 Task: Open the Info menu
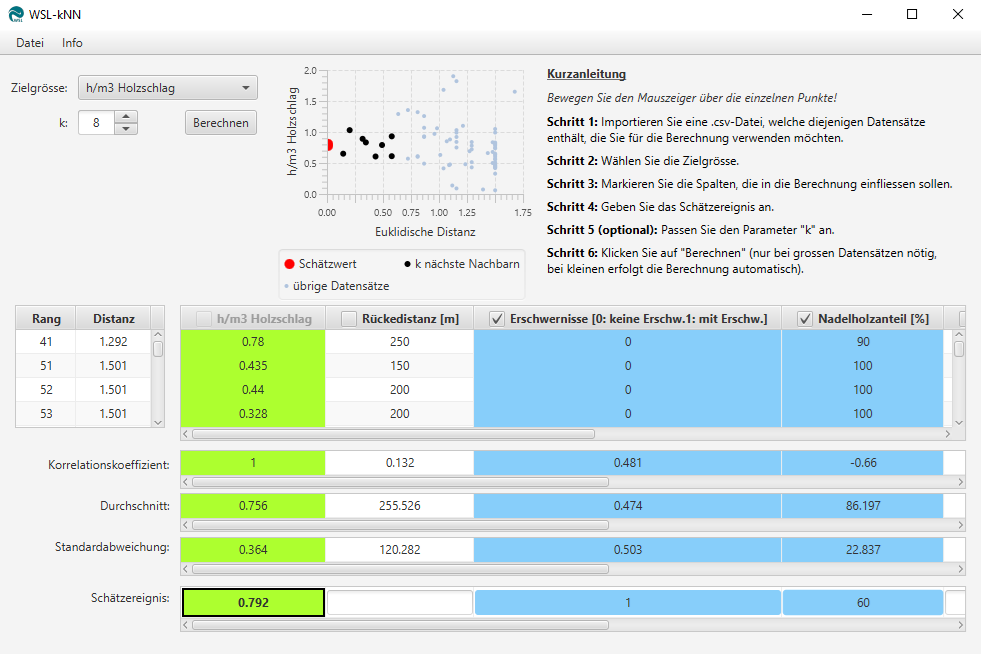[x=72, y=43]
